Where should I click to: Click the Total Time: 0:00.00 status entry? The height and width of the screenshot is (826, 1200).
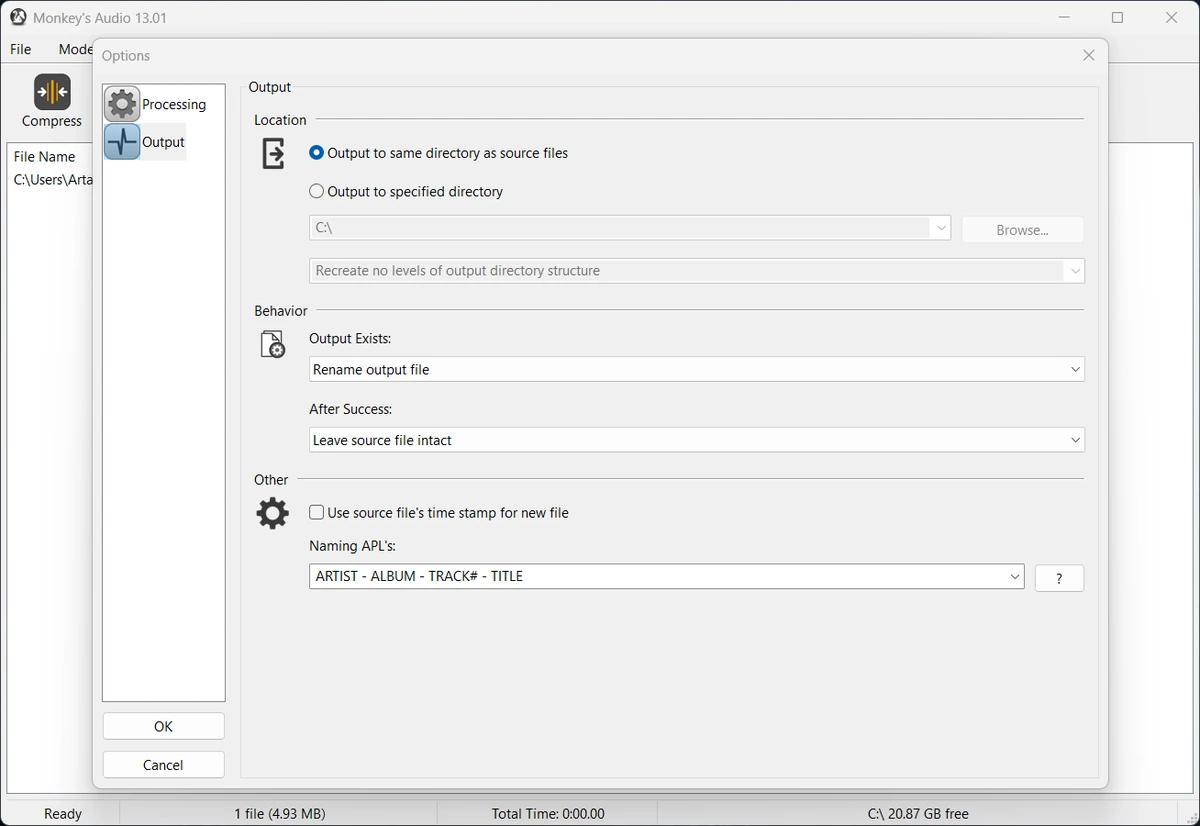tap(548, 813)
